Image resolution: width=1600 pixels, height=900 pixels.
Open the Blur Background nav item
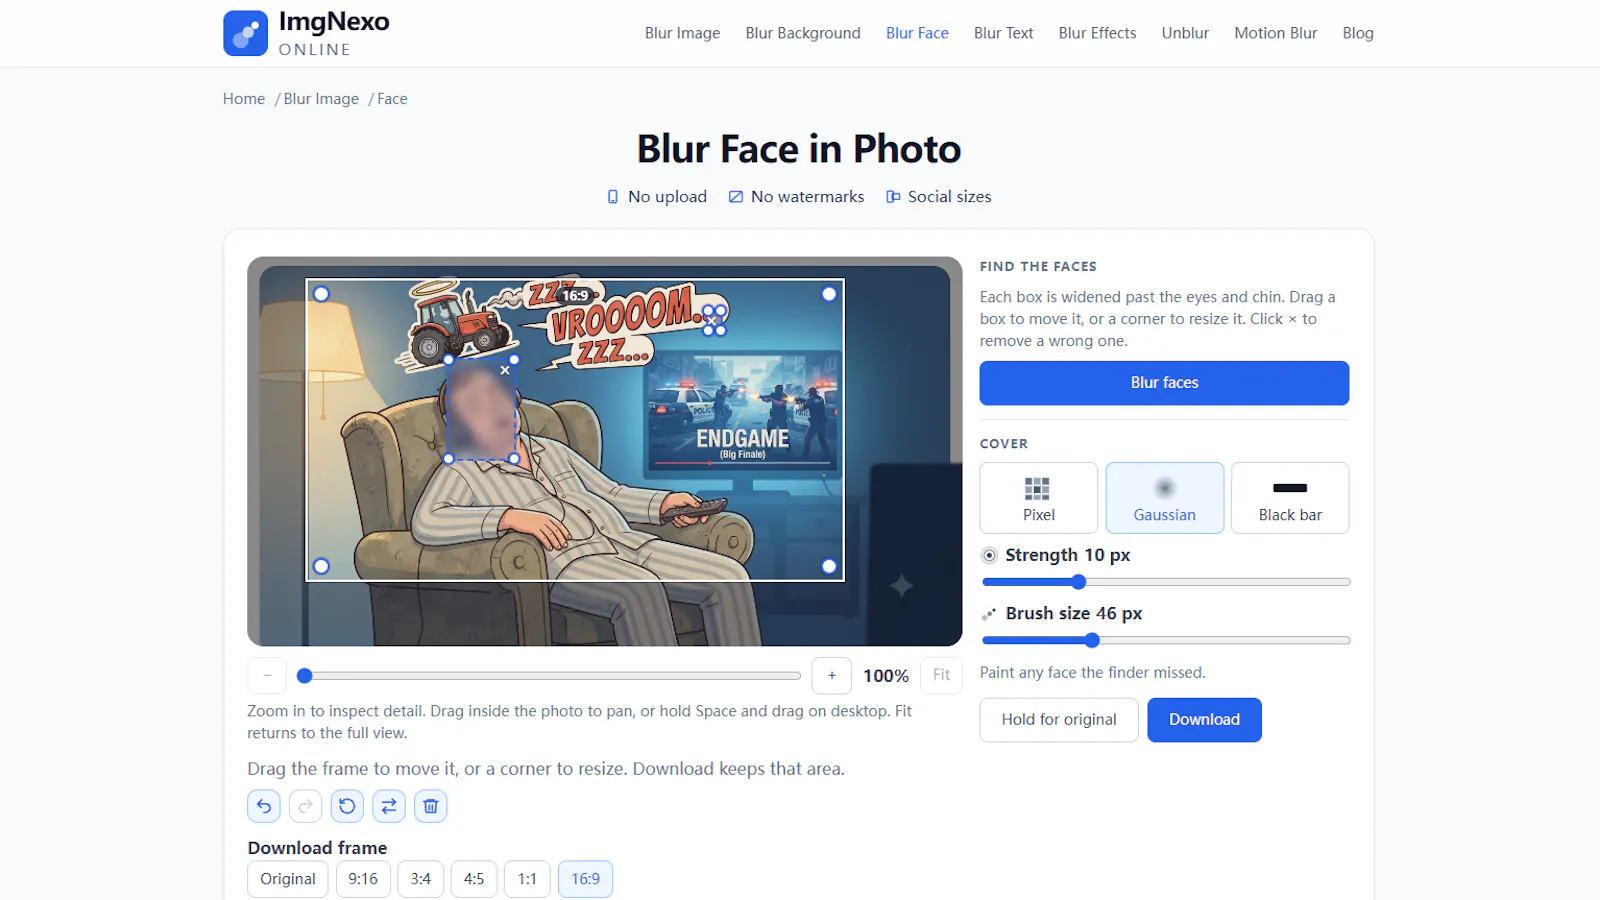(803, 33)
